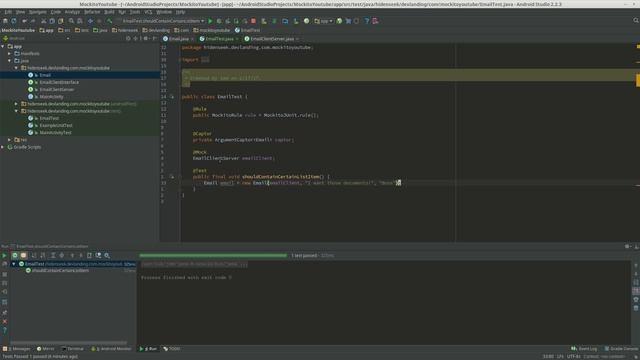Viewport: 640px width, 360px height.
Task: Click the Run panel help question mark icon
Action: pyautogui.click(x=4, y=331)
